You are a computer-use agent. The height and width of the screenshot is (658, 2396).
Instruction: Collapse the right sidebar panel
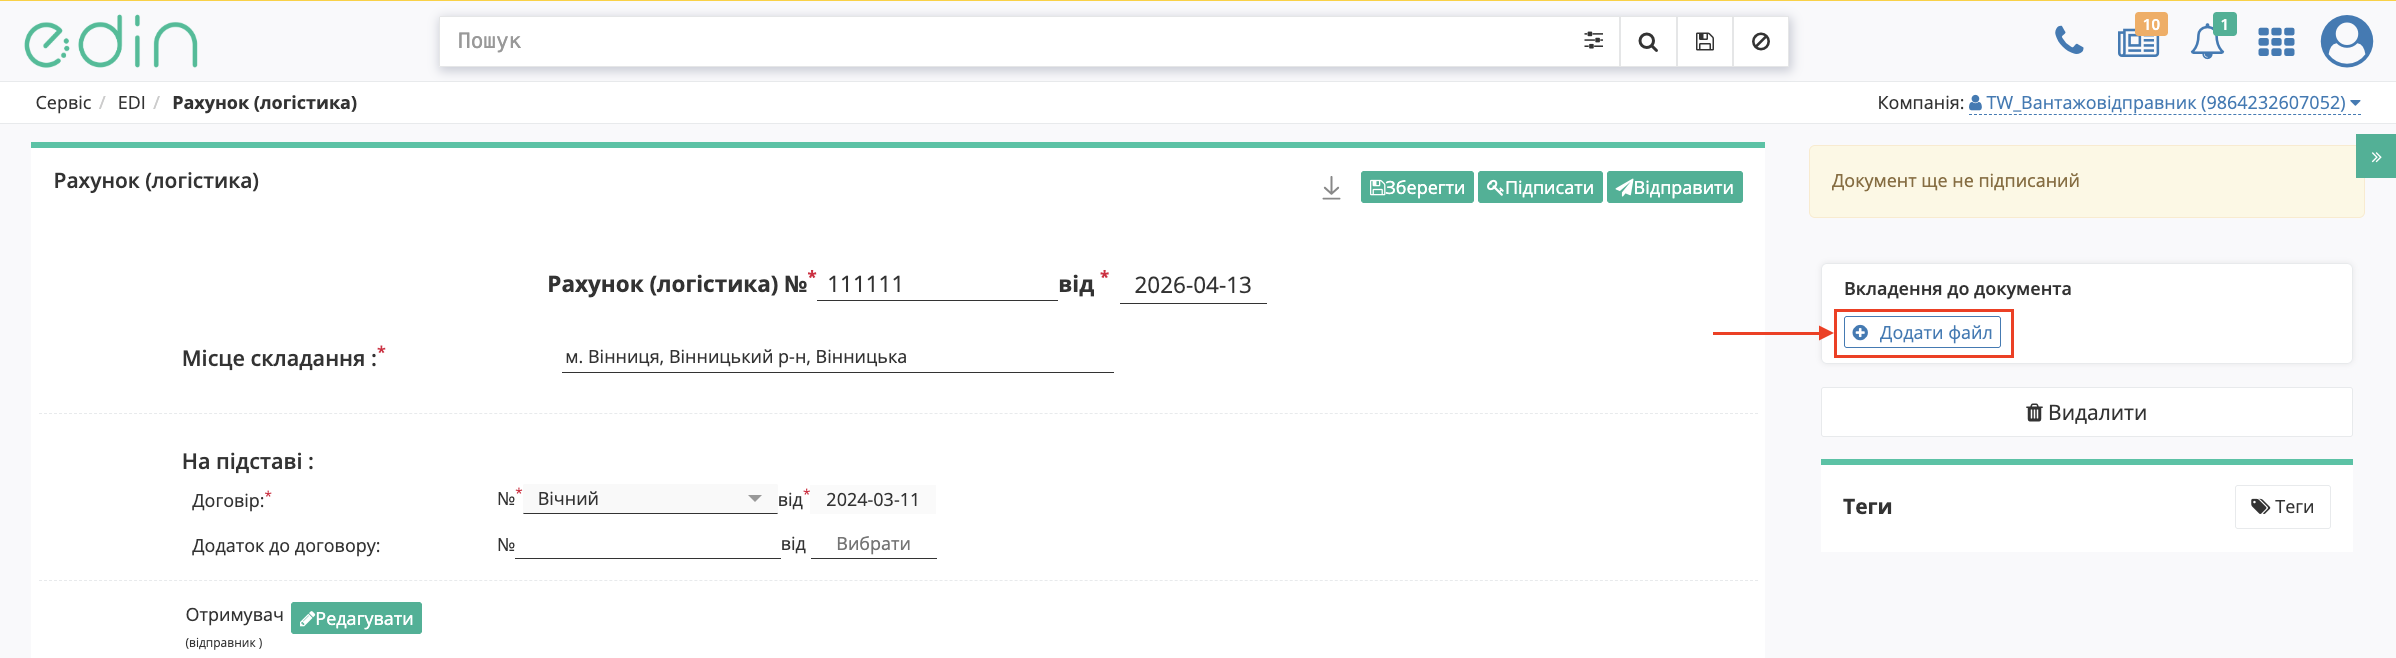(2376, 157)
